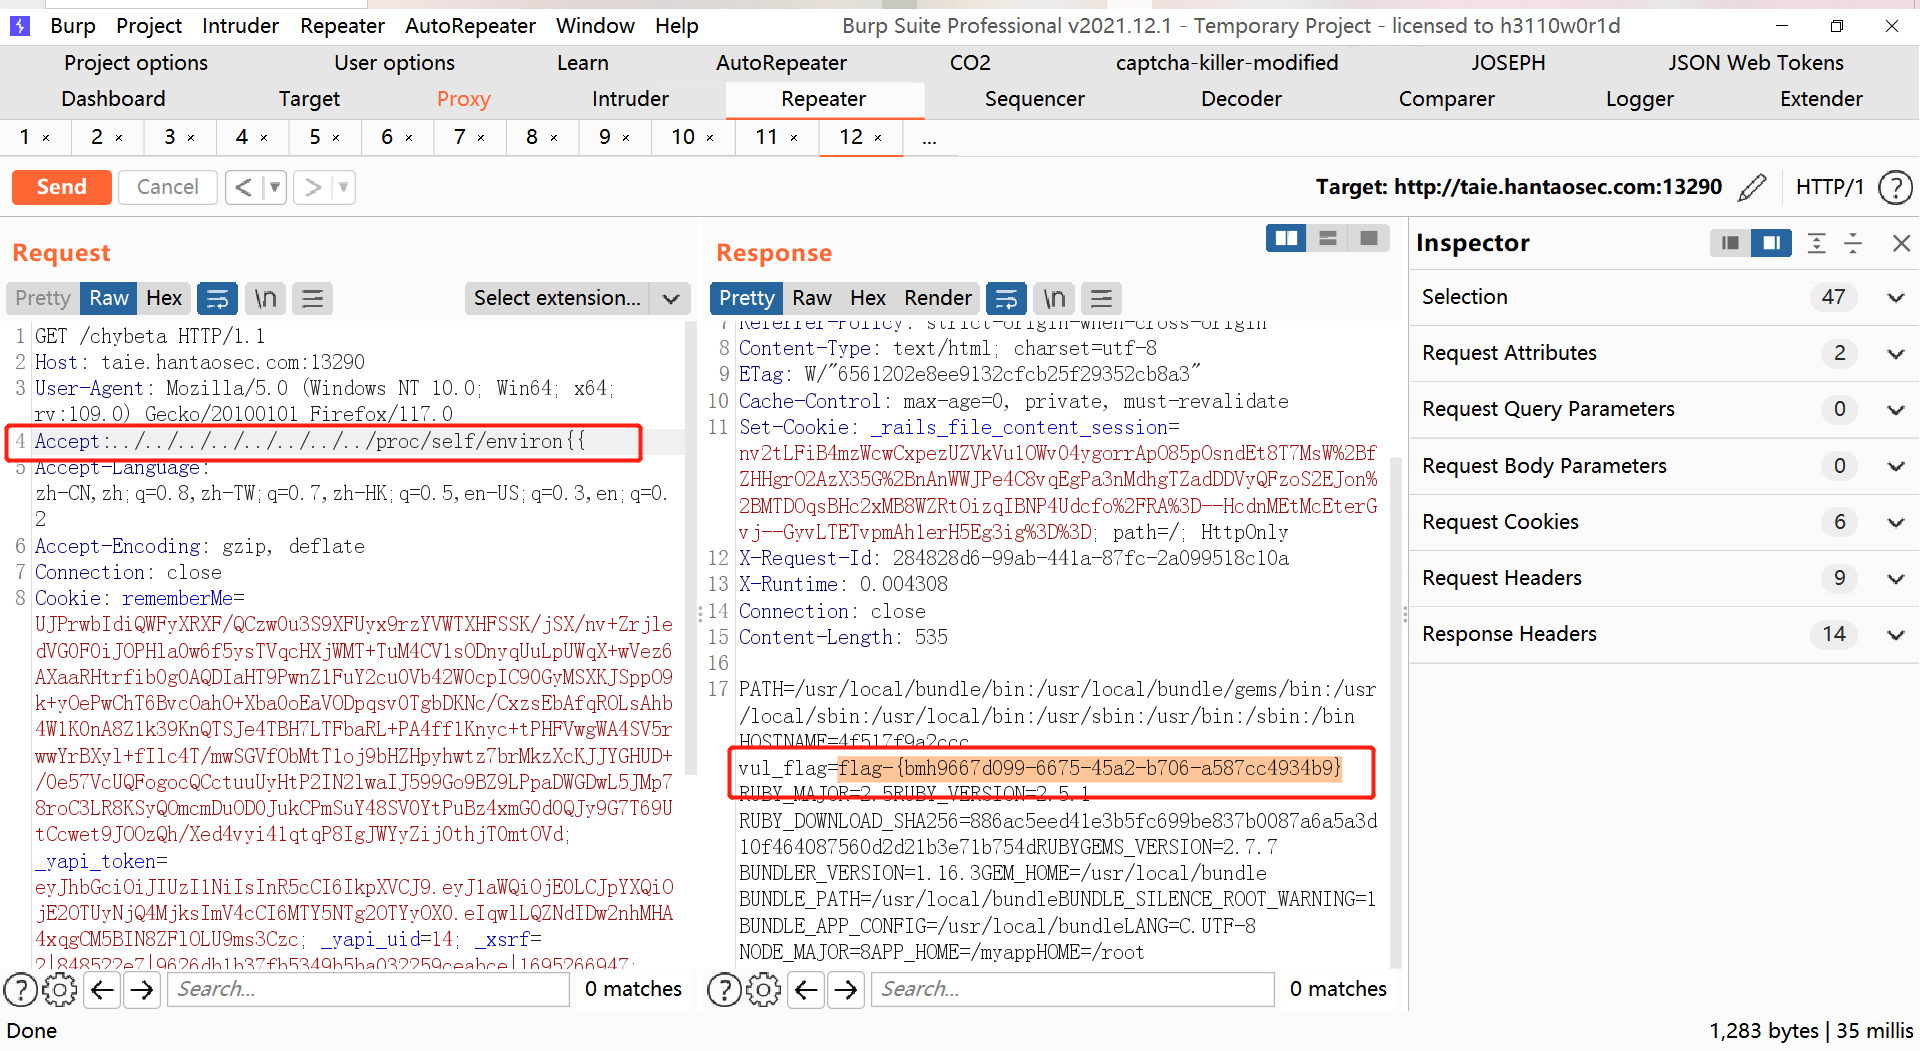The height and width of the screenshot is (1051, 1920).
Task: Click the HTTP/1 protocol button
Action: point(1829,187)
